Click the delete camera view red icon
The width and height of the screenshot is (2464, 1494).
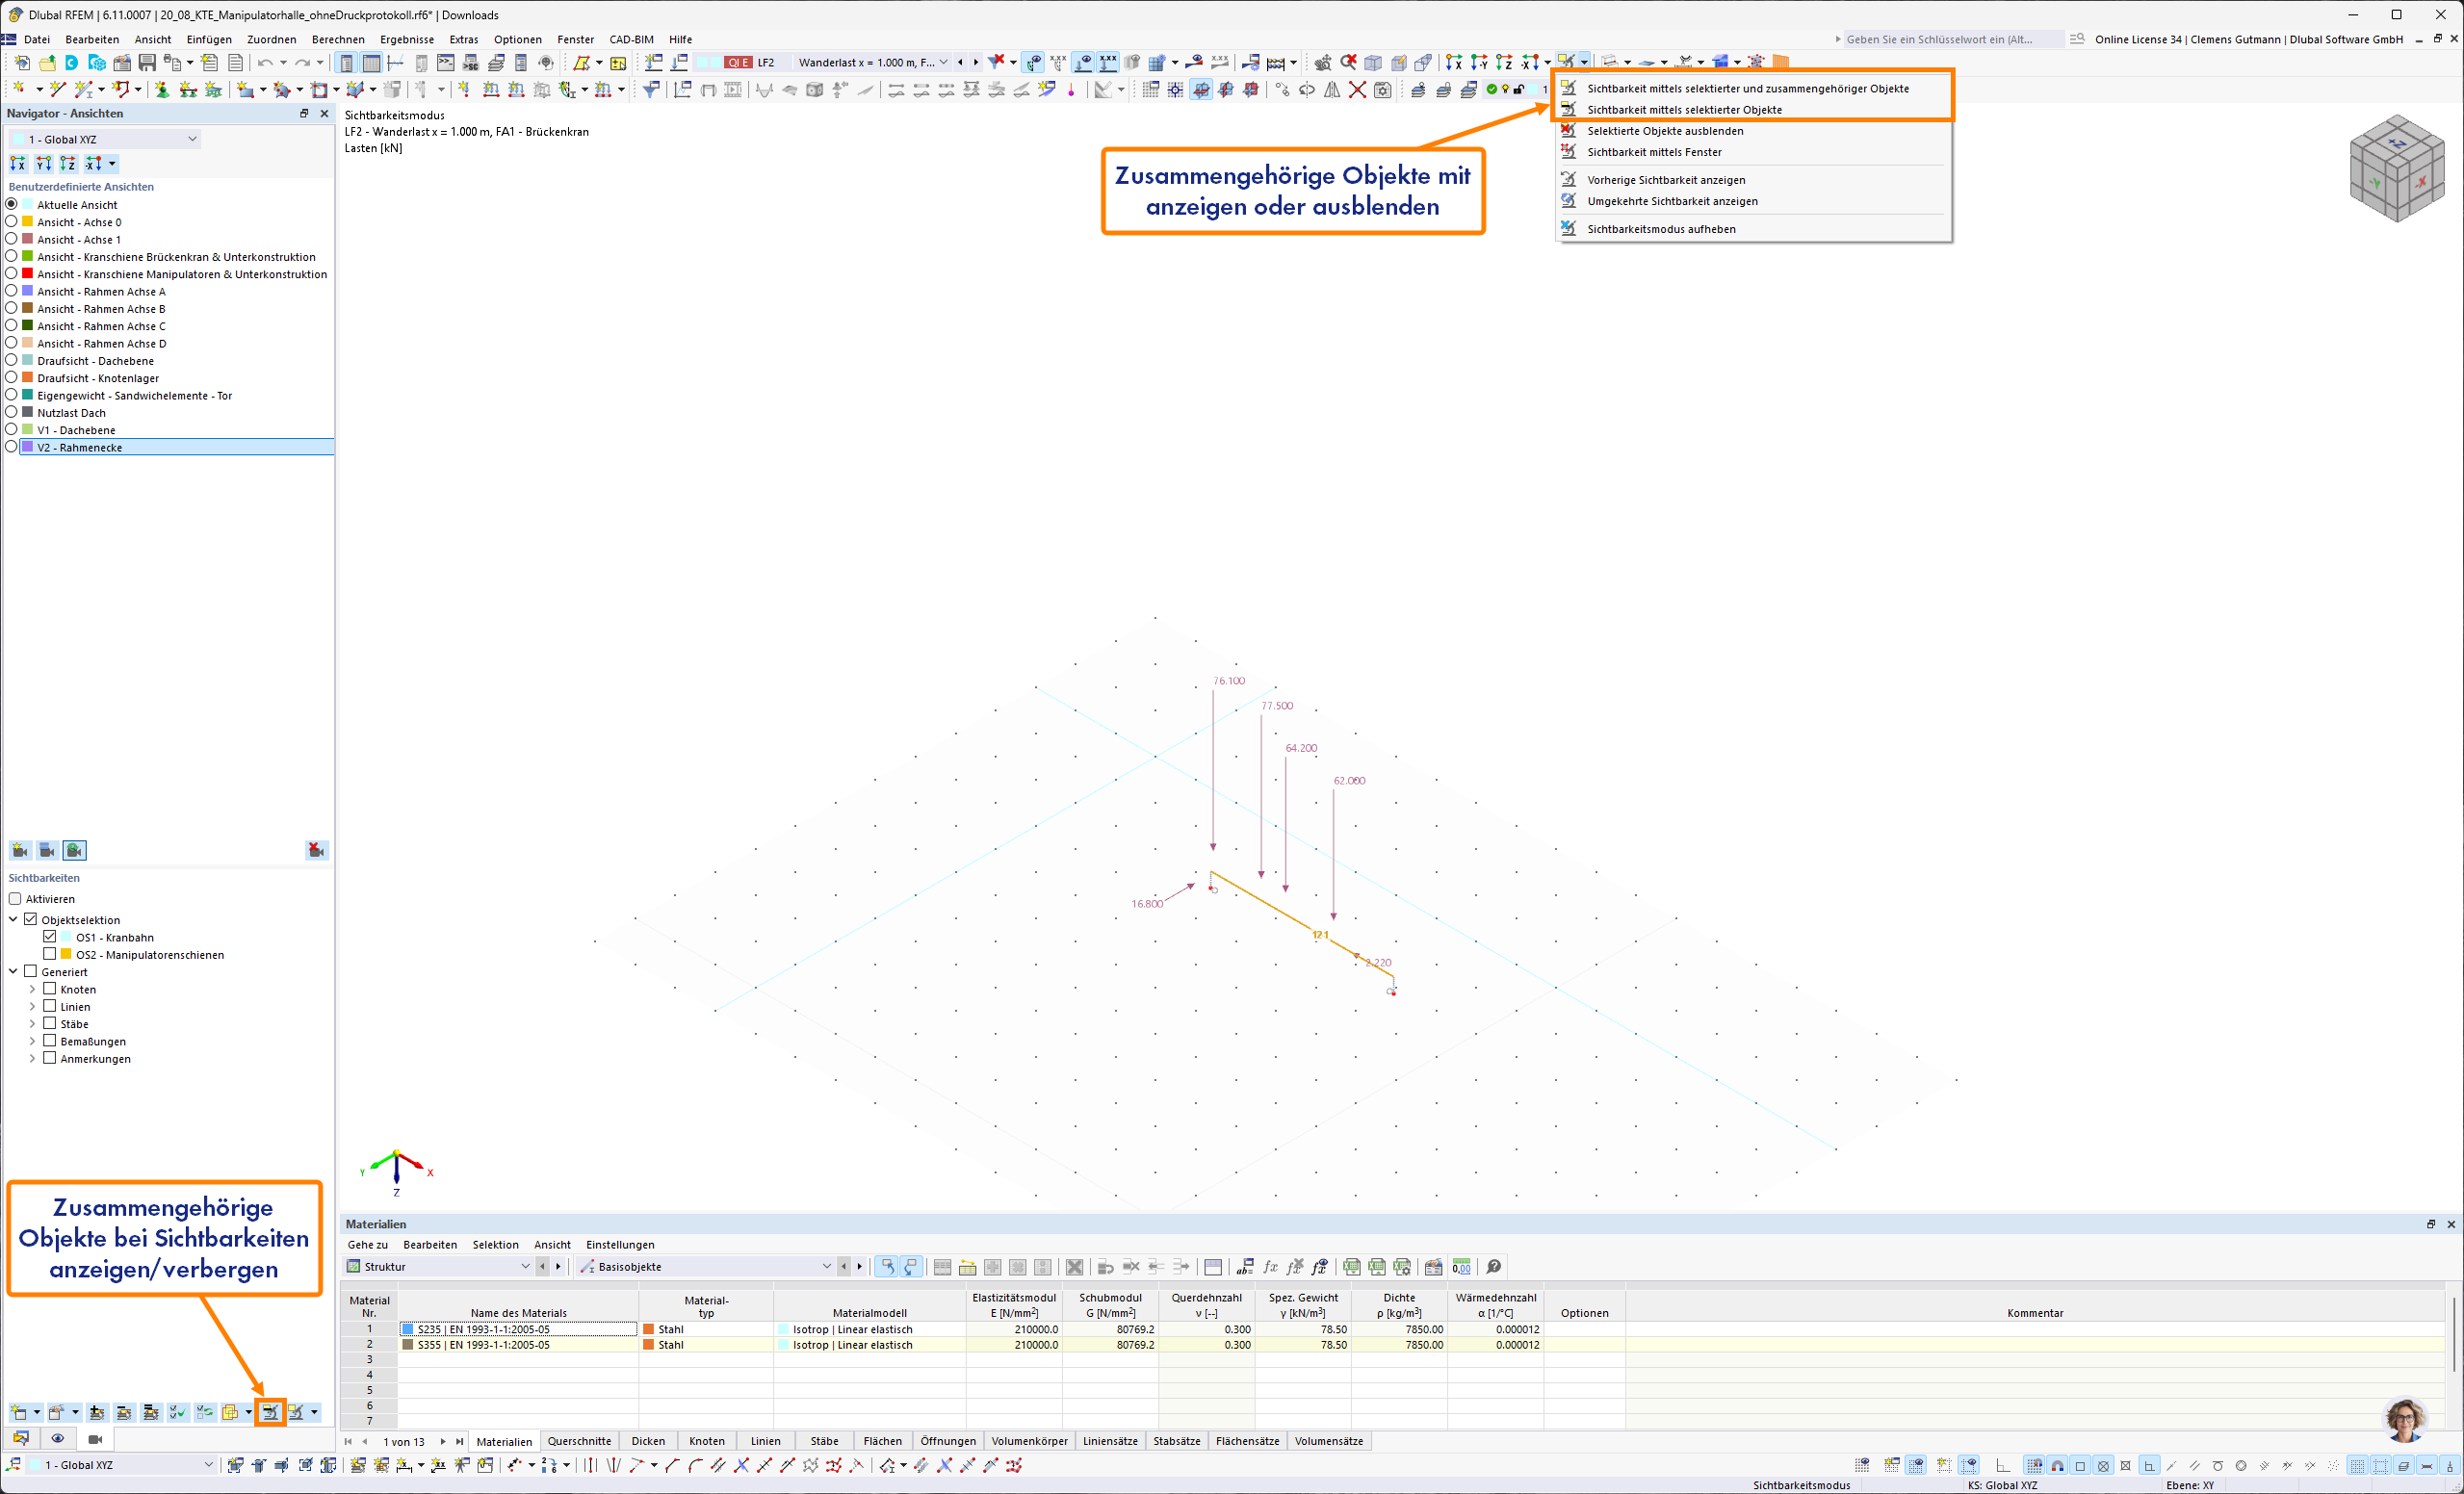tap(316, 850)
